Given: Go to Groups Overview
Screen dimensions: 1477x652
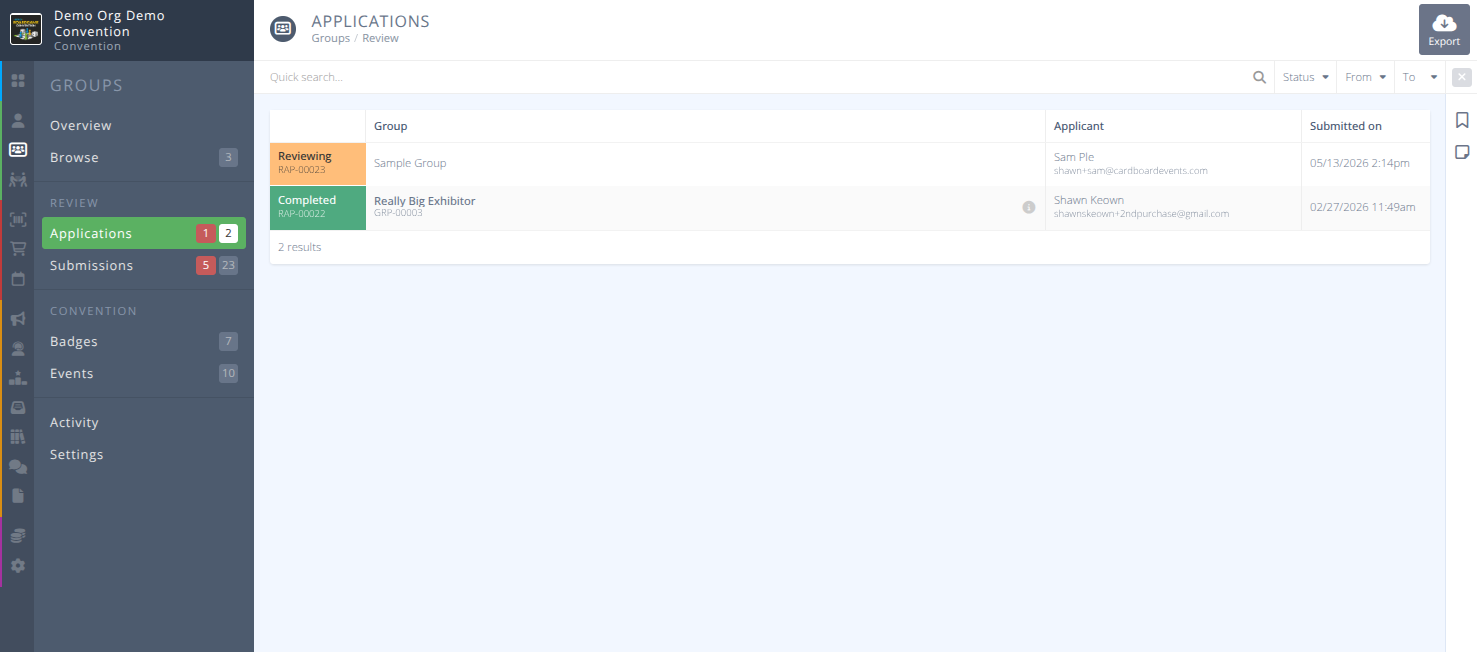Looking at the screenshot, I should tap(144, 125).
